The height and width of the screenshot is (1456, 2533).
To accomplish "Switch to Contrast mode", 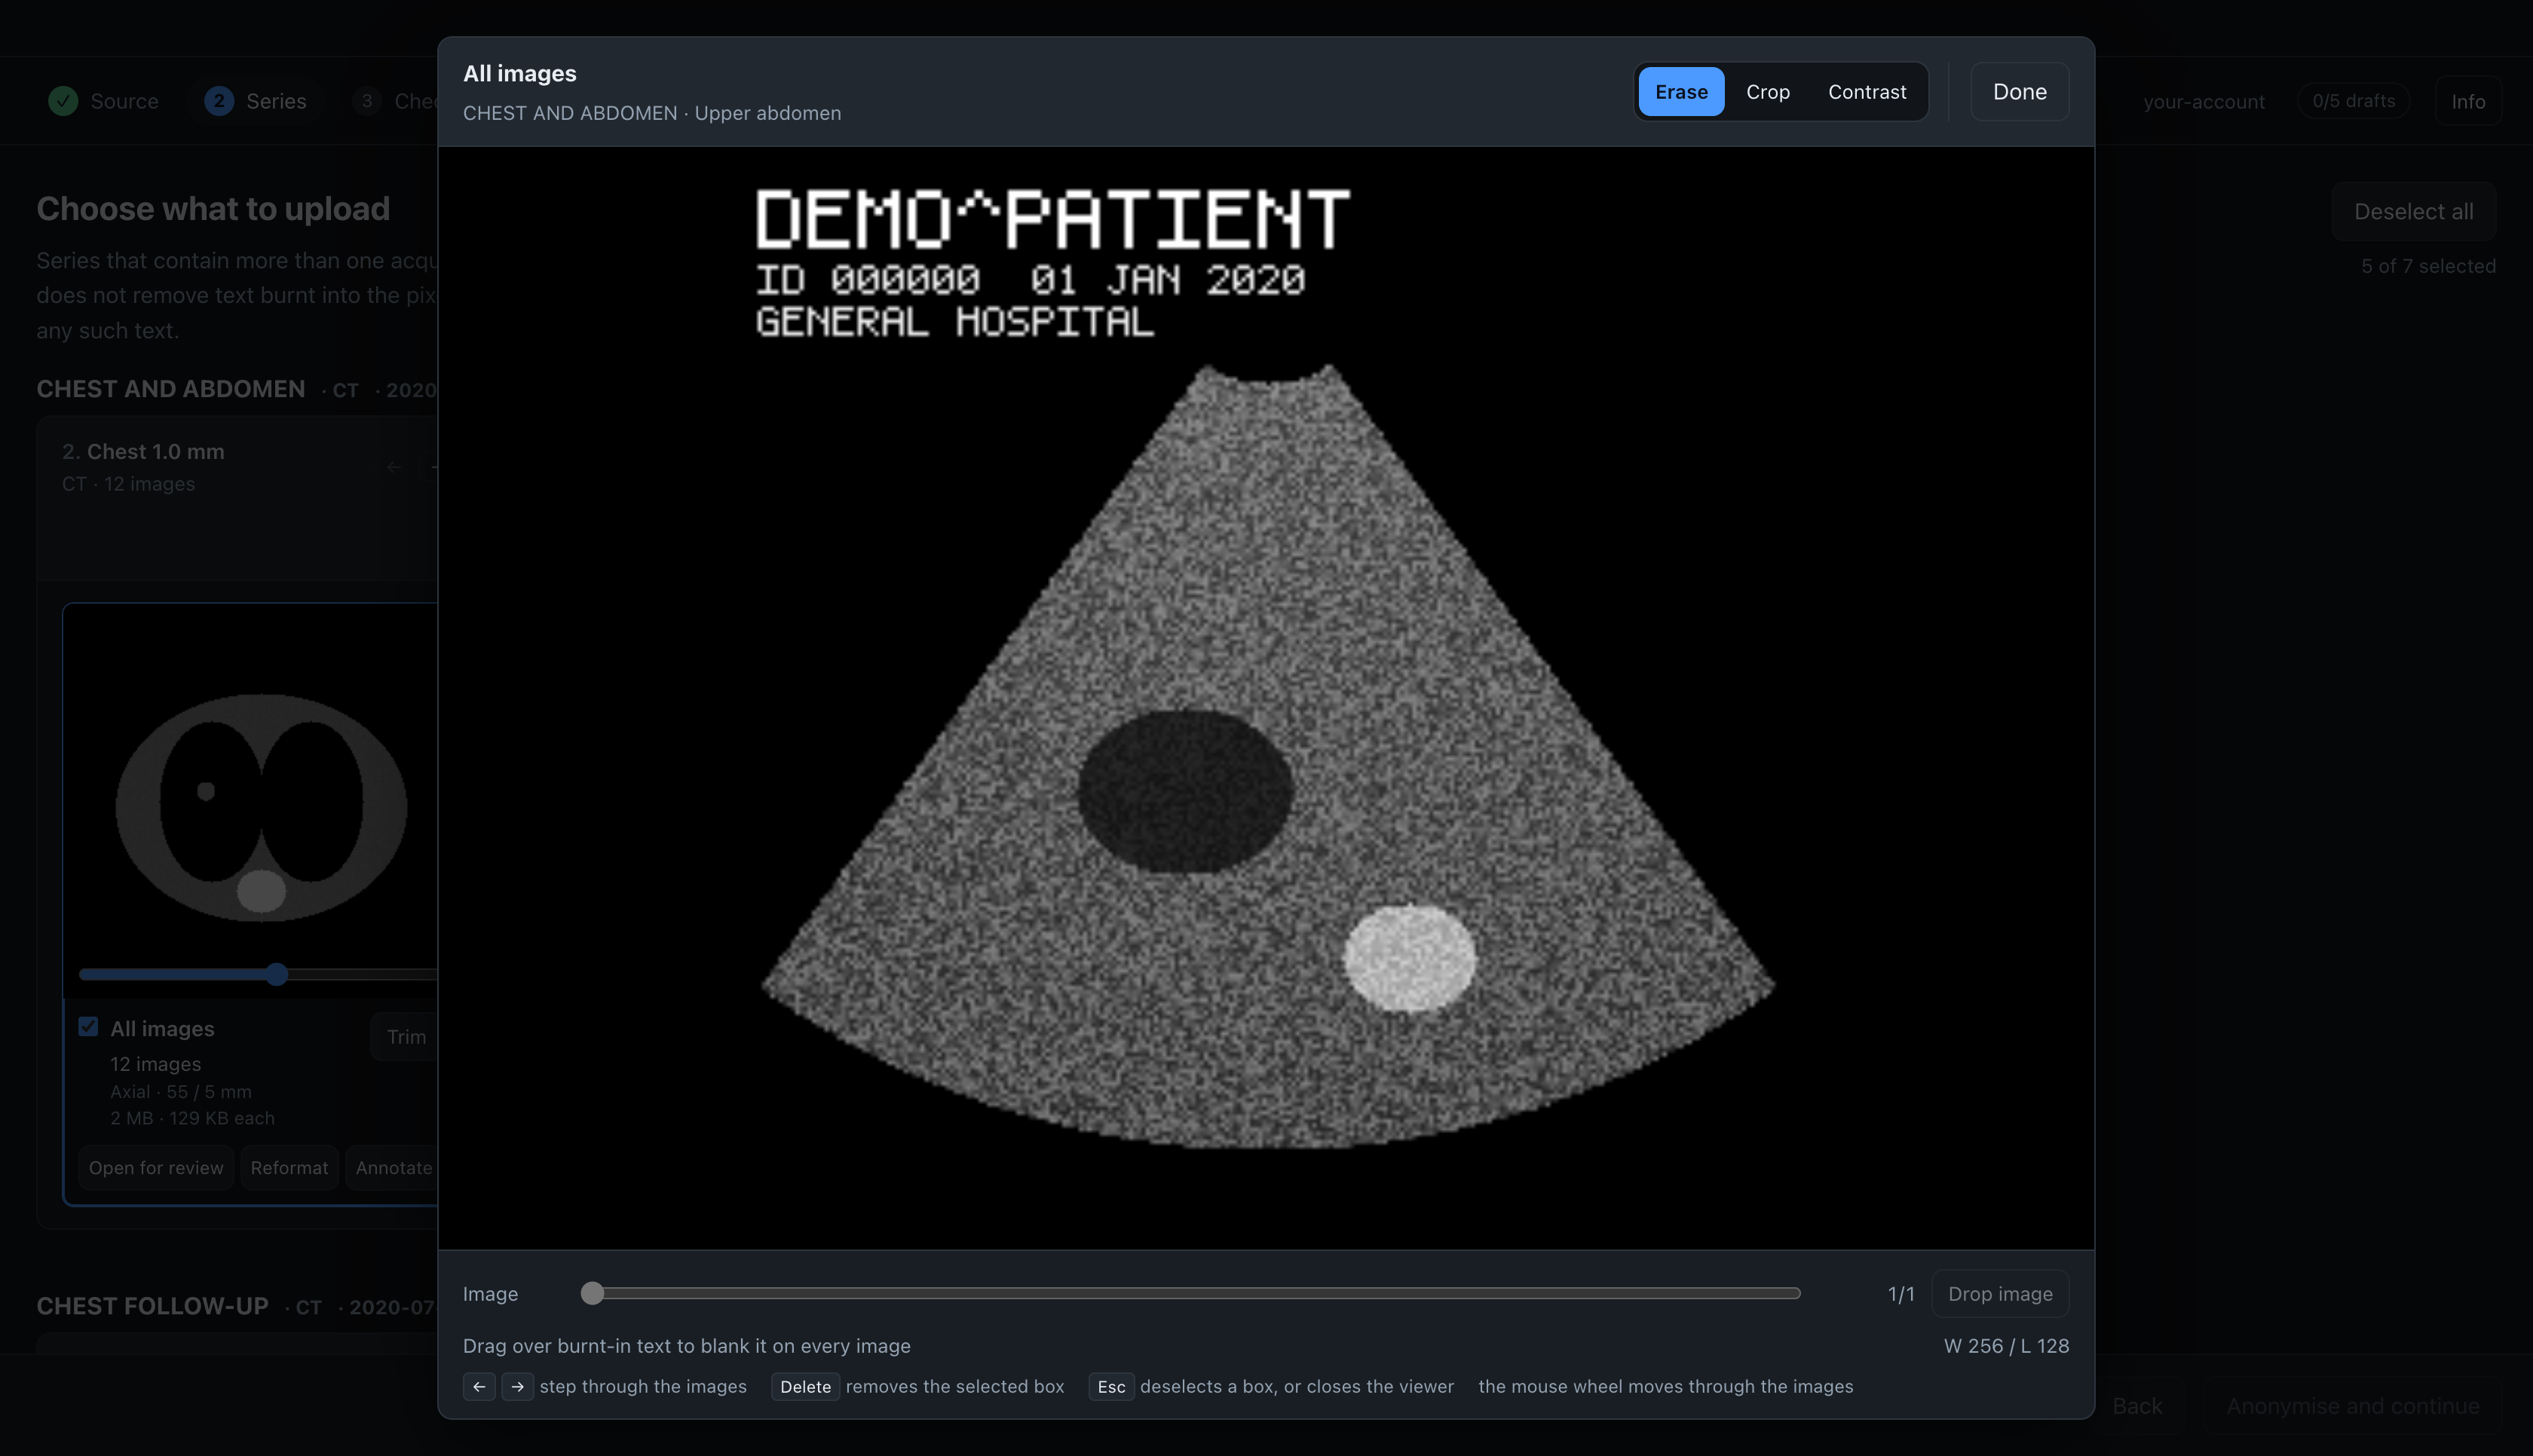I will [x=1866, y=92].
